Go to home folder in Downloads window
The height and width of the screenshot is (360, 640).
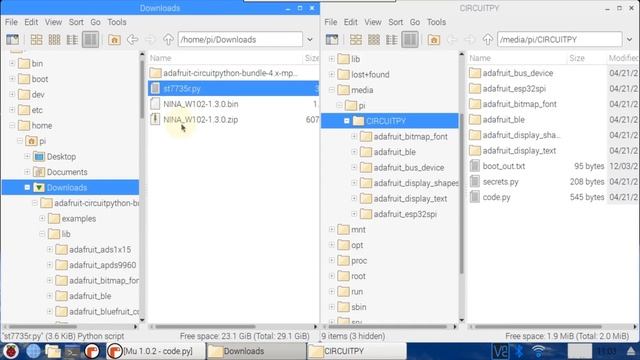tap(114, 40)
